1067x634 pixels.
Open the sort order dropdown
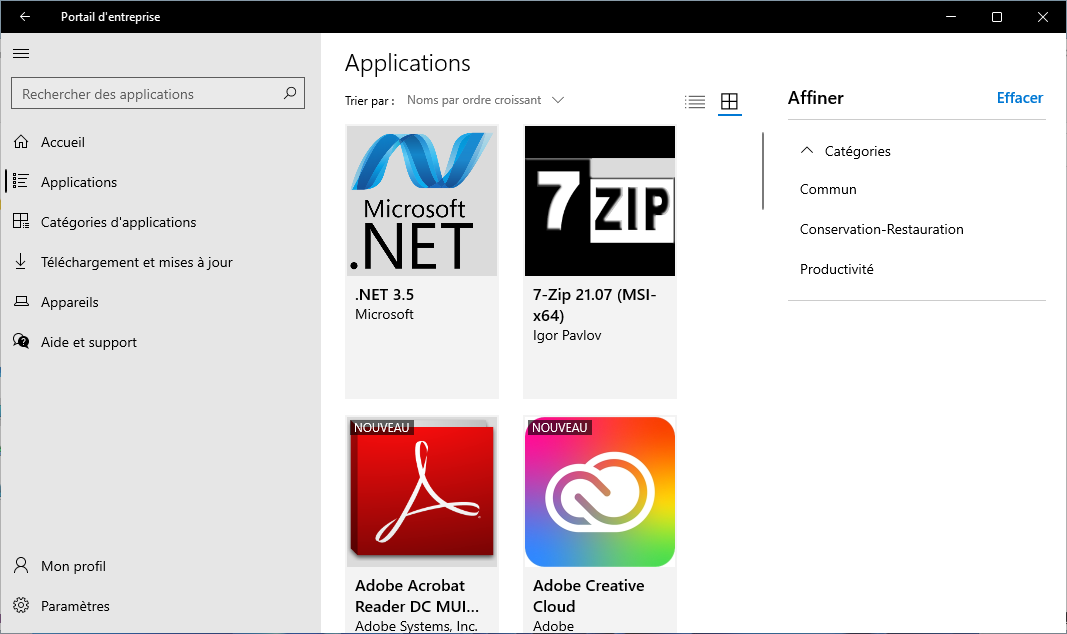(x=486, y=100)
